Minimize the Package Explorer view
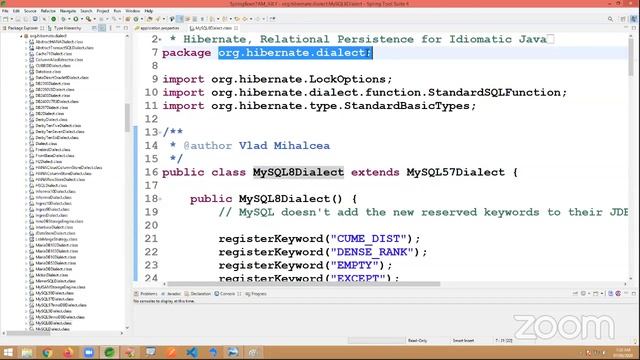 point(118,28)
